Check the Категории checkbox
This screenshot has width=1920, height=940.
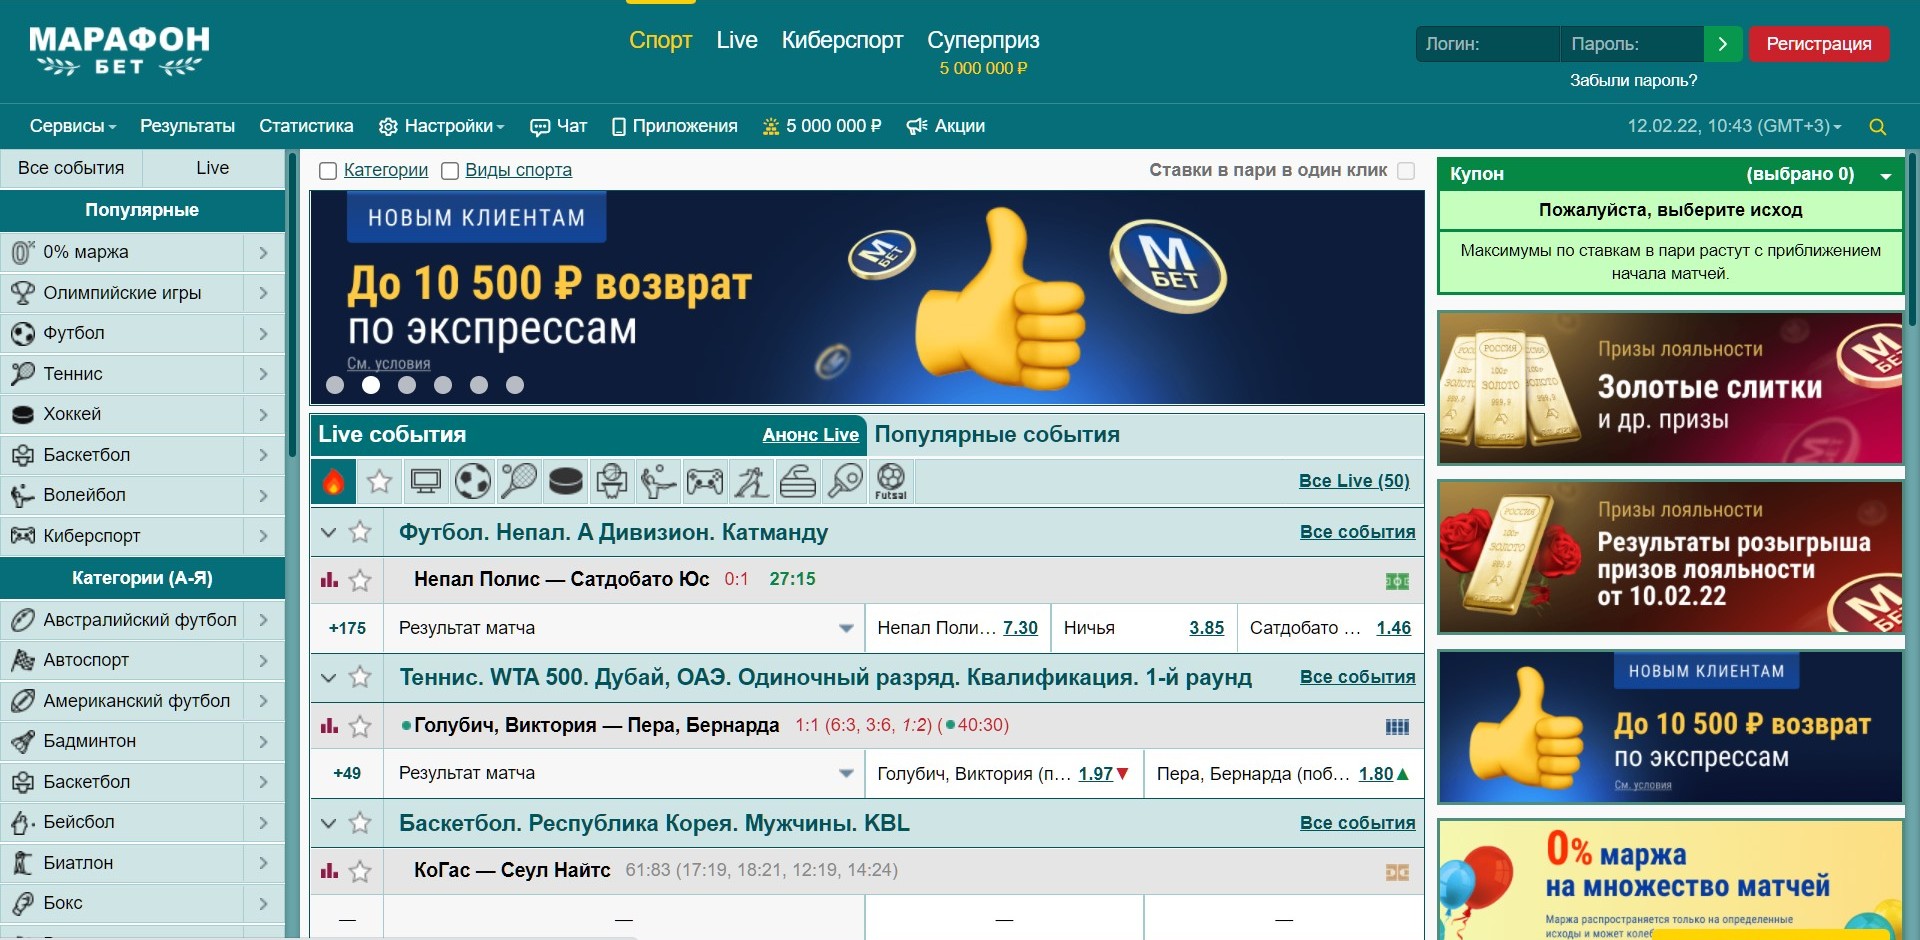point(327,171)
